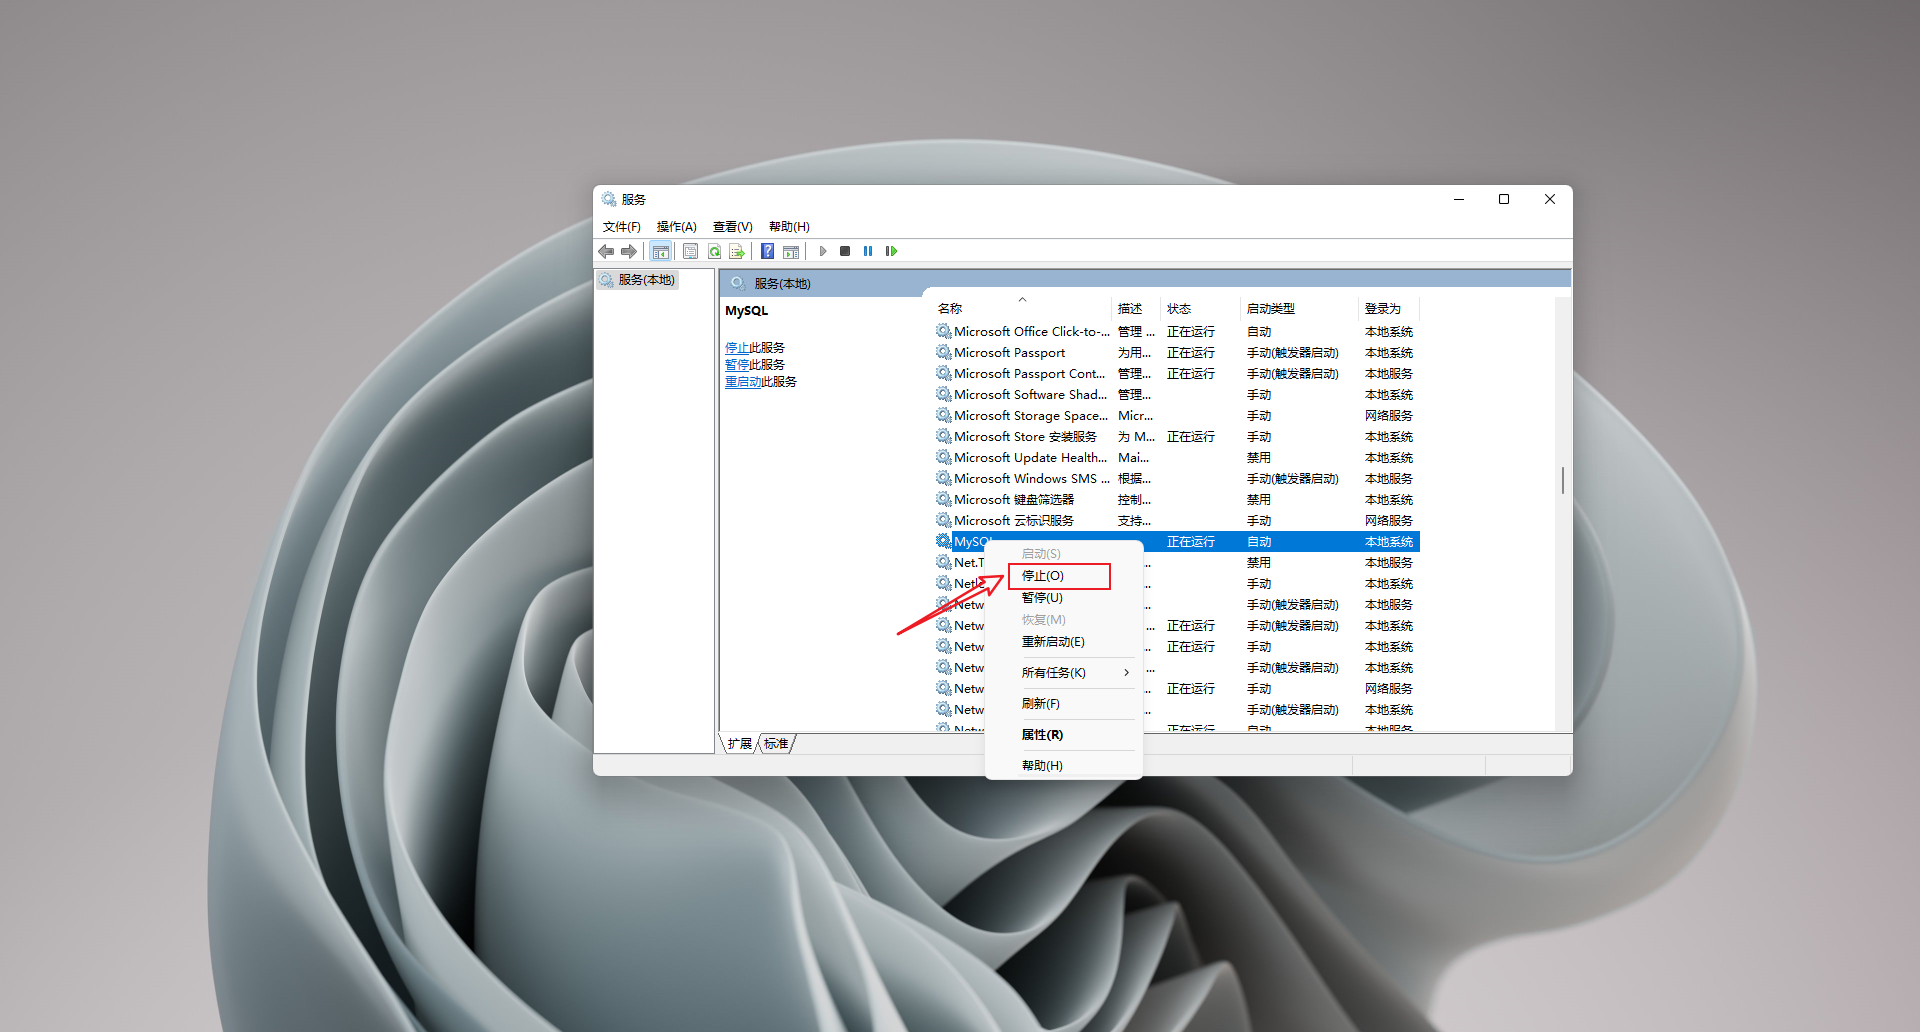Select Microsoft Passport Container service row
This screenshot has width=1920, height=1032.
[1176, 373]
